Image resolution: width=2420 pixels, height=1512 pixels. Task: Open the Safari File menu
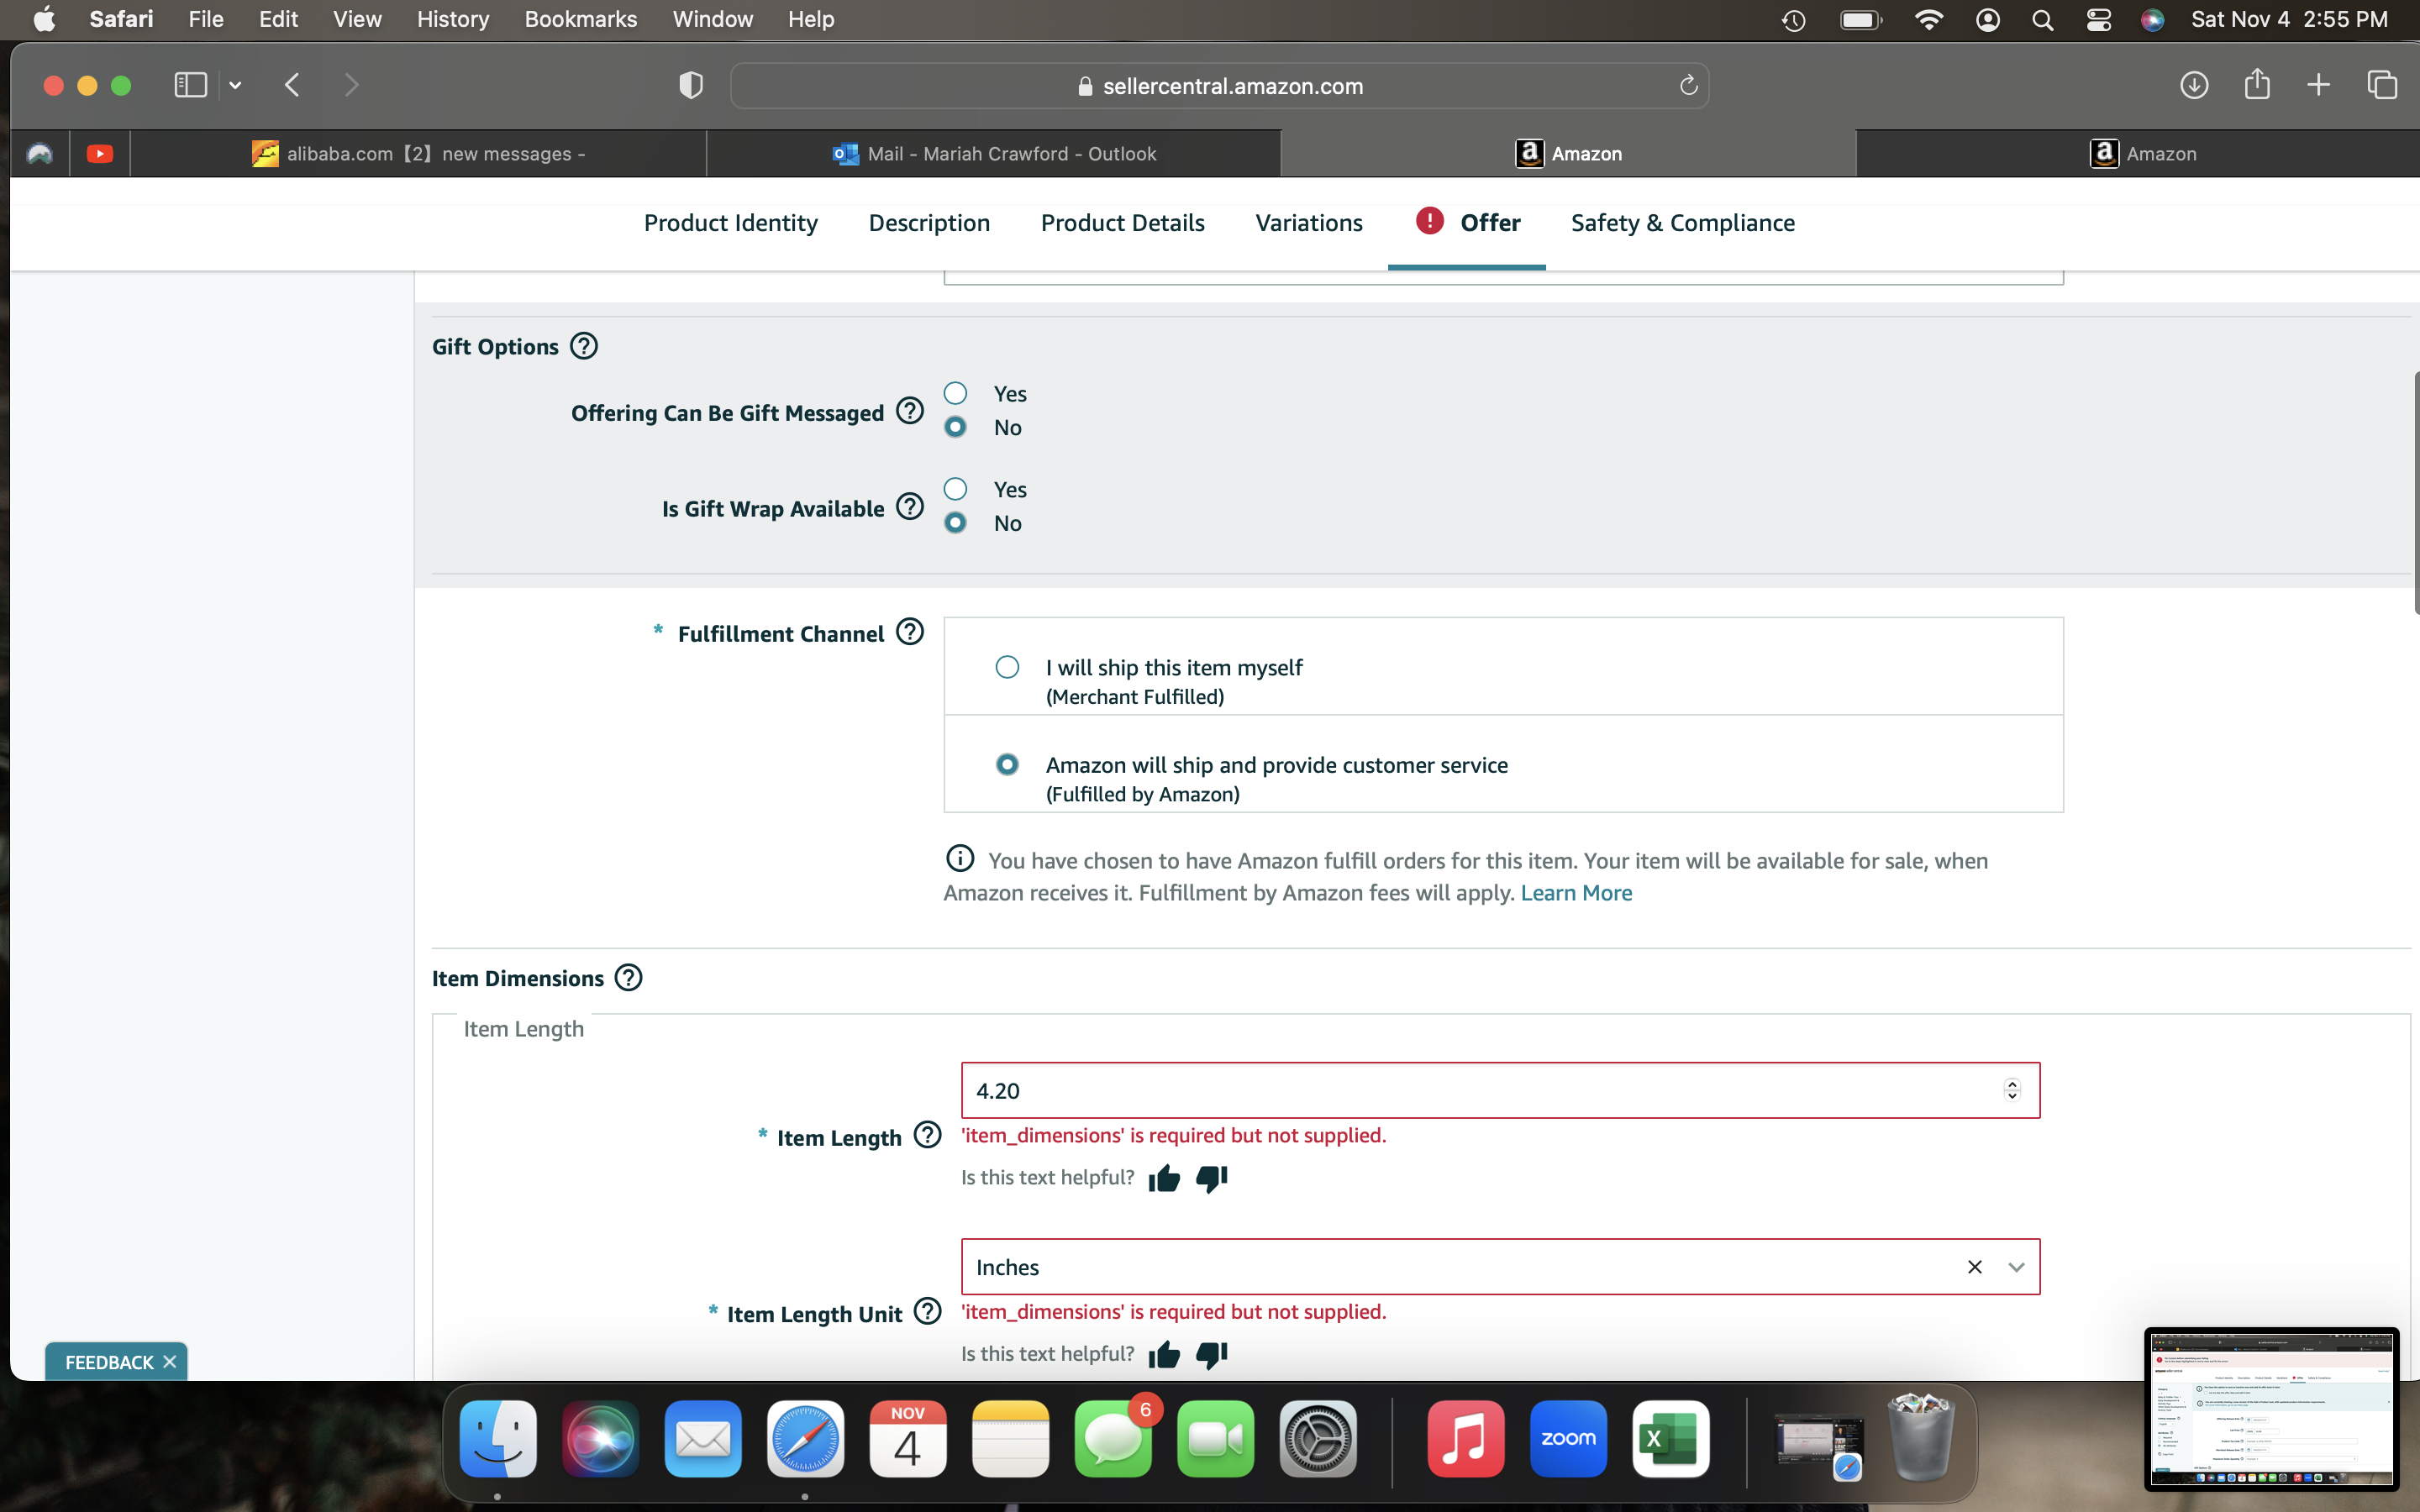tap(205, 19)
